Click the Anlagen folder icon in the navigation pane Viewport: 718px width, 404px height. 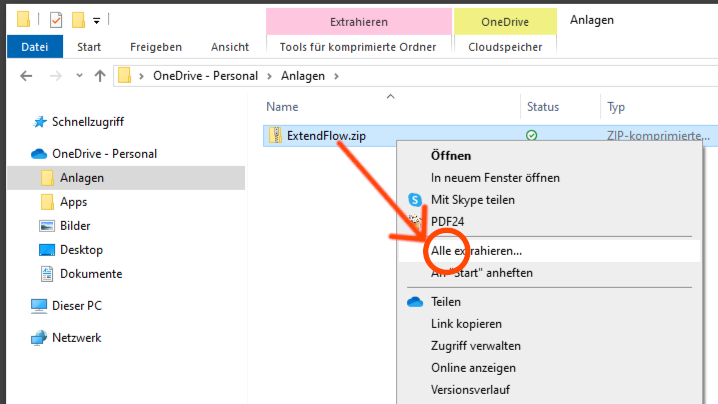[x=47, y=178]
